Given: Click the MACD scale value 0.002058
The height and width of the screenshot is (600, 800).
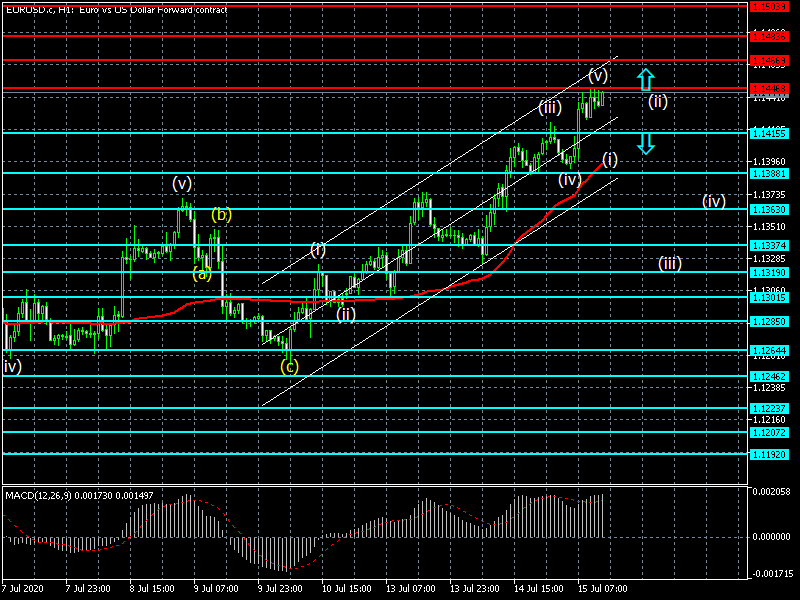Looking at the screenshot, I should 771,492.
